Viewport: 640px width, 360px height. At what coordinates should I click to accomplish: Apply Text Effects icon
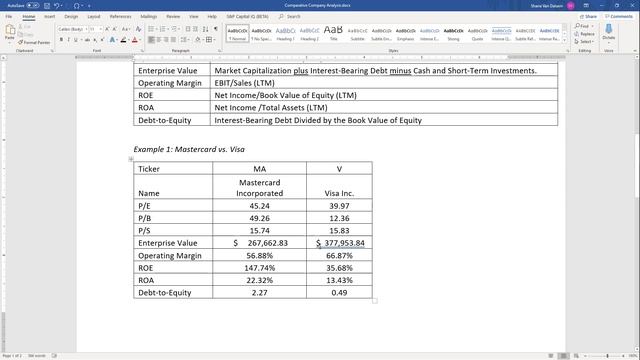coord(113,40)
